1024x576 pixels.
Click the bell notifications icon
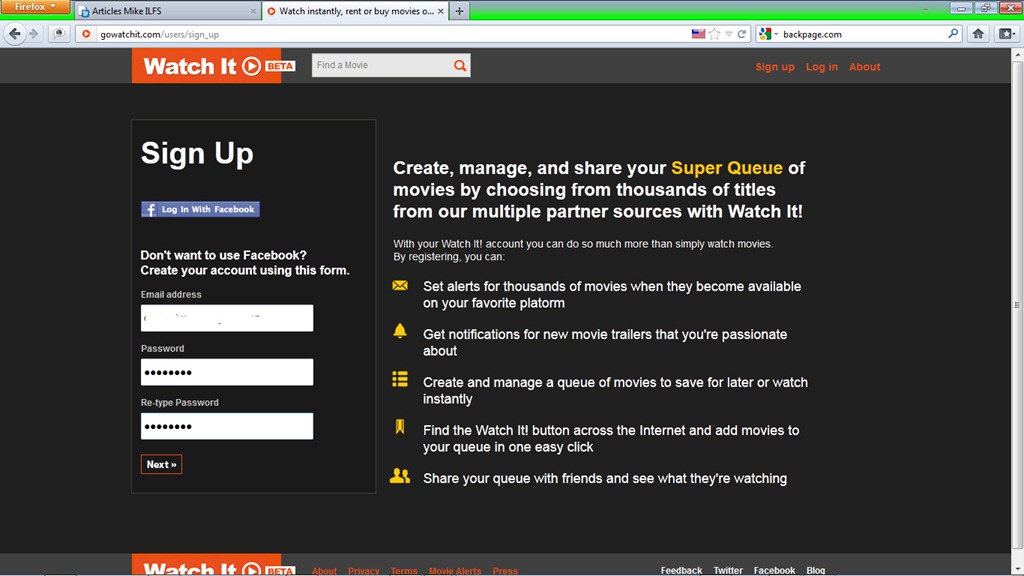[x=400, y=331]
